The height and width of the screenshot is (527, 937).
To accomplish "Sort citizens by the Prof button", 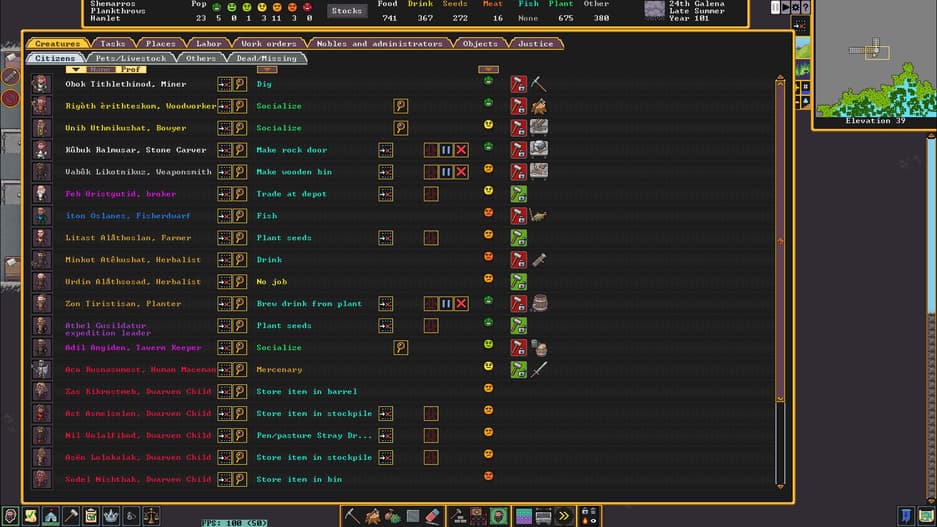I will [130, 70].
